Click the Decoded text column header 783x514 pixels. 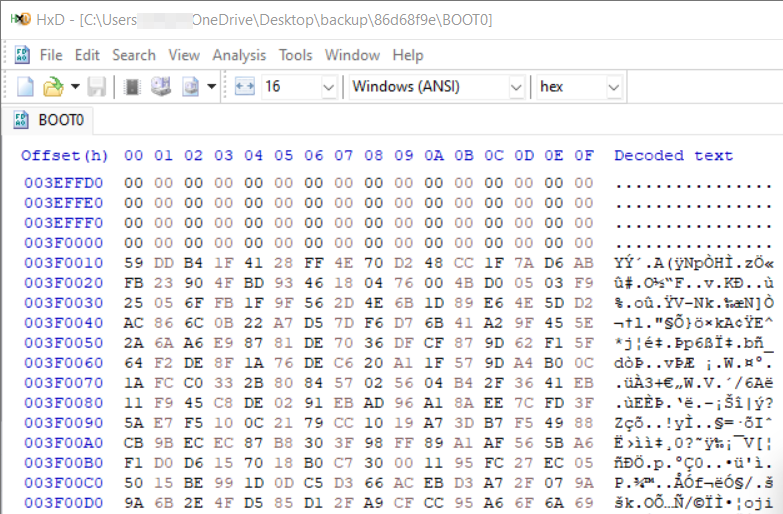tap(673, 155)
